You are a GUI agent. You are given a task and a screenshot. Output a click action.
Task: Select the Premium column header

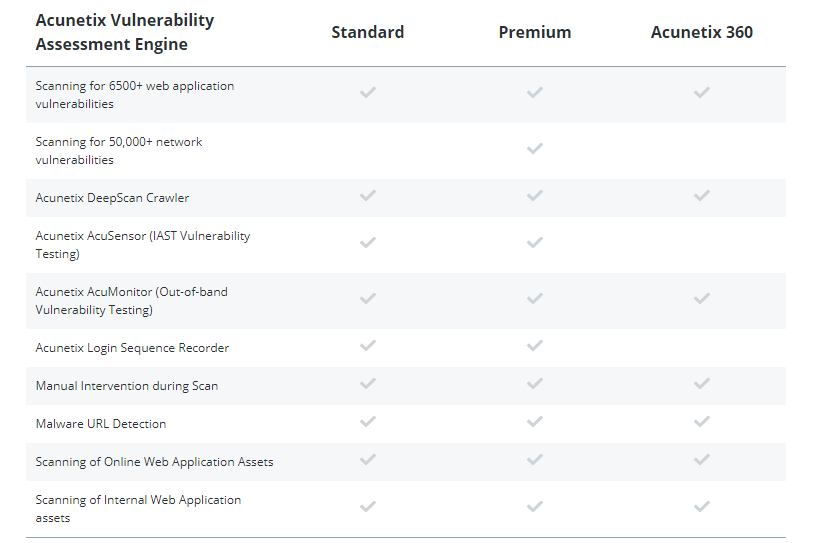pos(534,32)
